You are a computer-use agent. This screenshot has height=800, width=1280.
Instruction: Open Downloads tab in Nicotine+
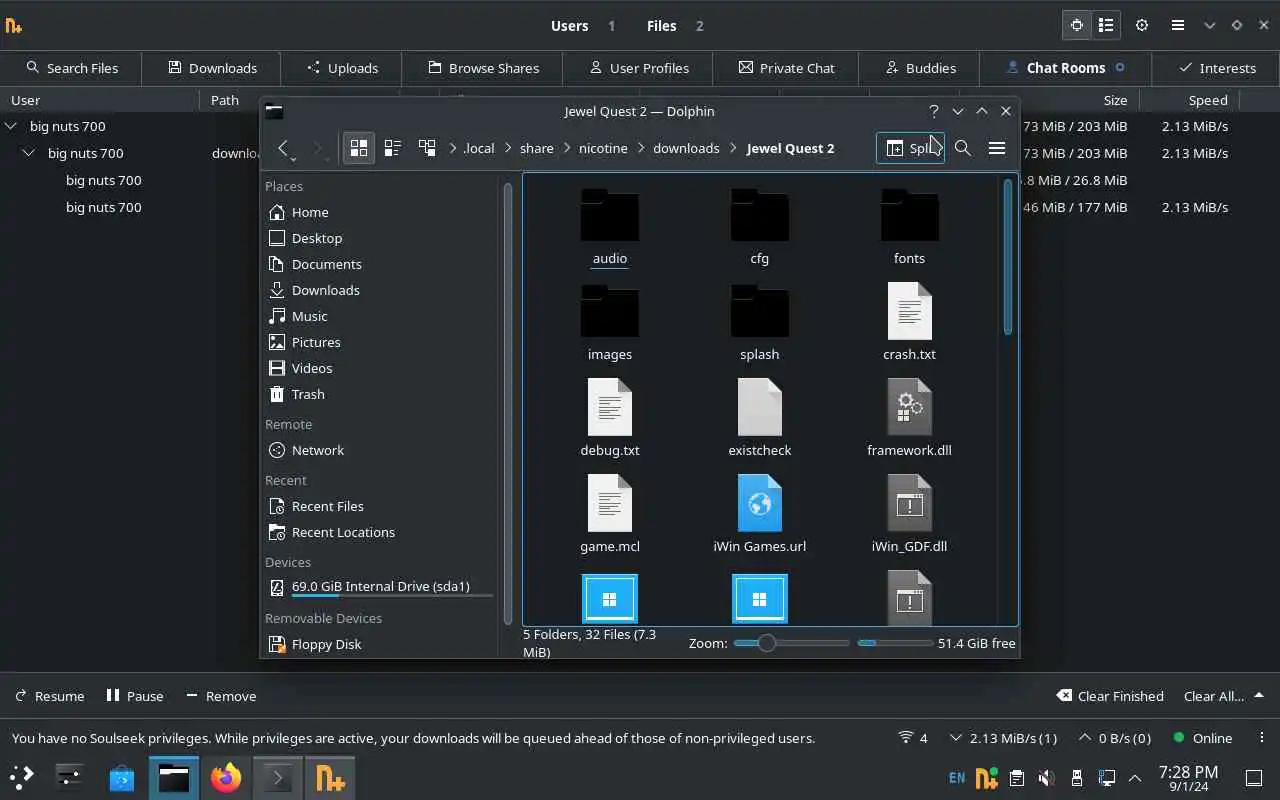[x=212, y=68]
